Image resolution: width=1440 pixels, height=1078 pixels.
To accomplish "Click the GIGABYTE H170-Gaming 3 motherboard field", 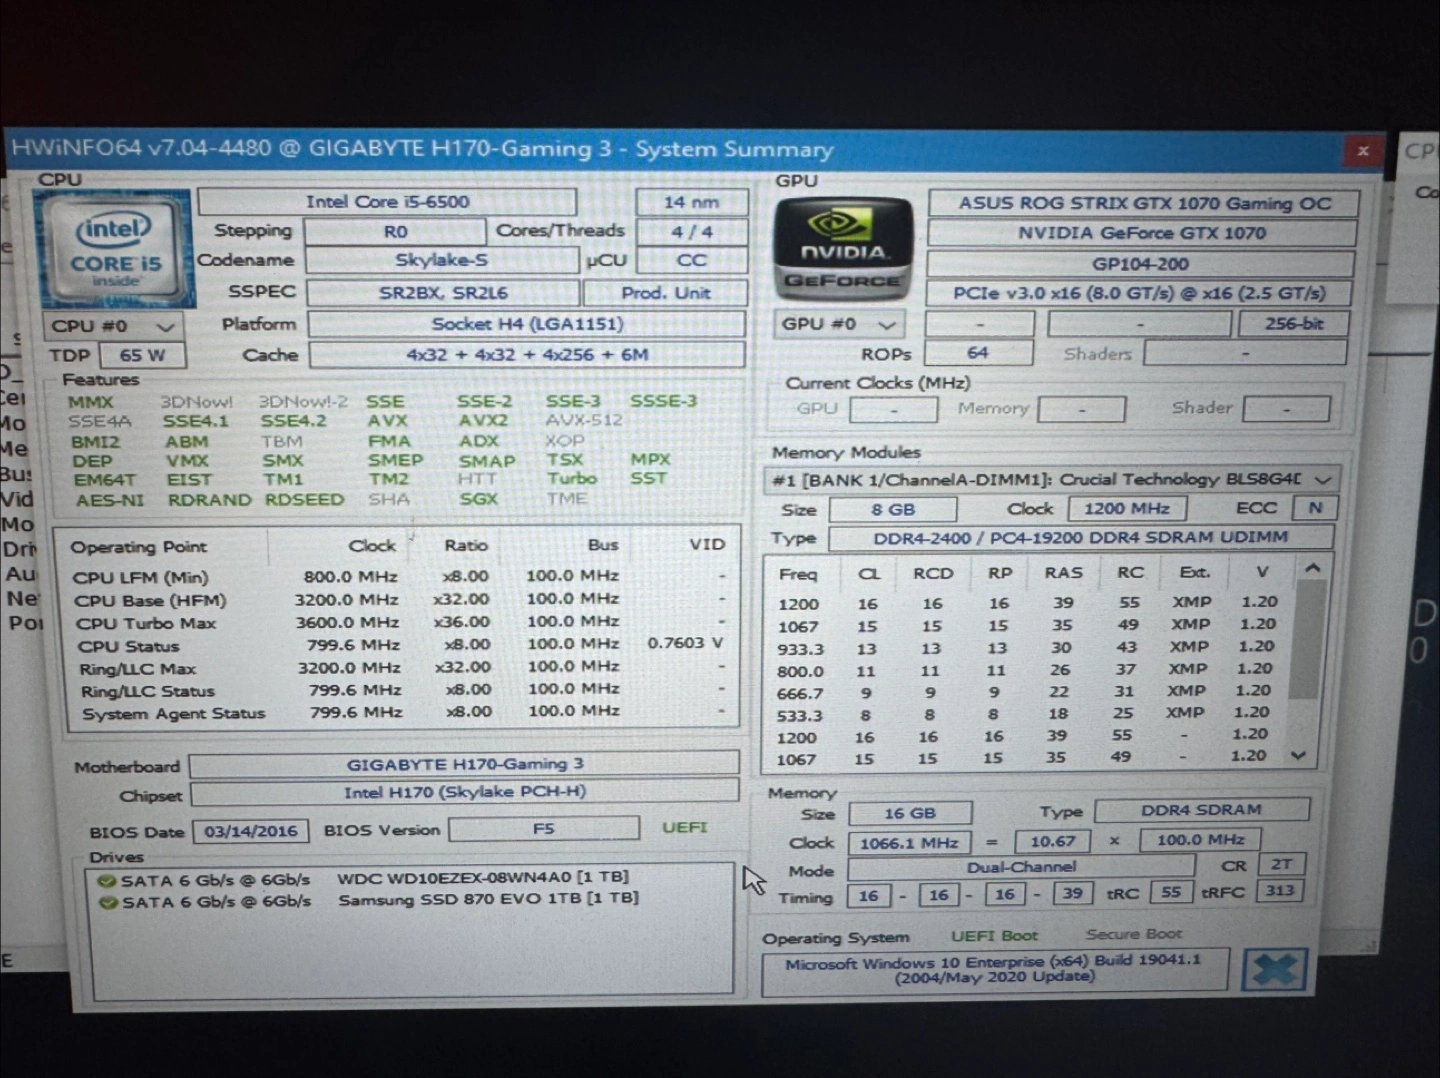I will (464, 764).
